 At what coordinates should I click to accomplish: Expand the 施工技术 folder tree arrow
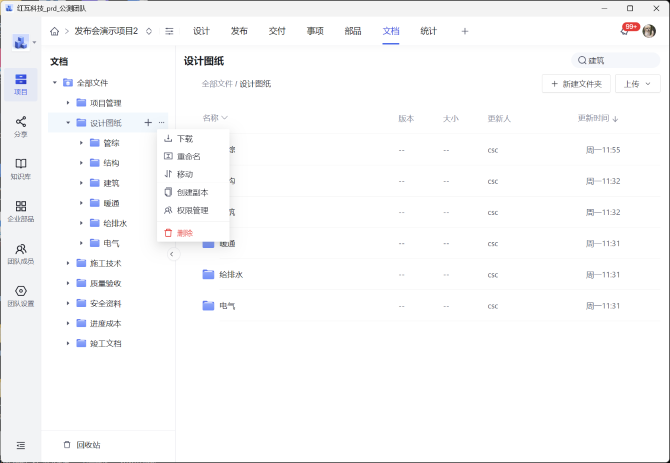pyautogui.click(x=68, y=263)
